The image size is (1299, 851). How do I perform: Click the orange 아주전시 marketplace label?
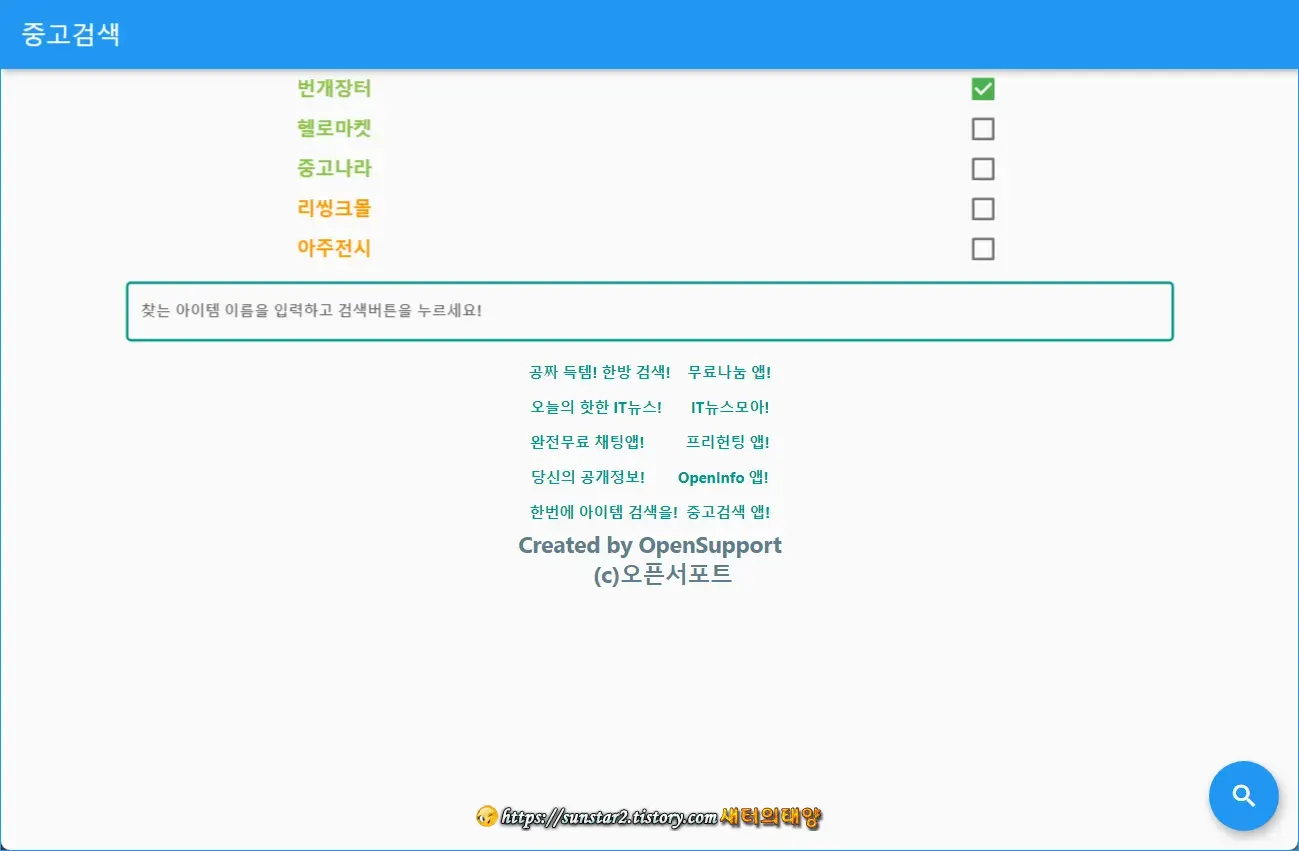[335, 248]
